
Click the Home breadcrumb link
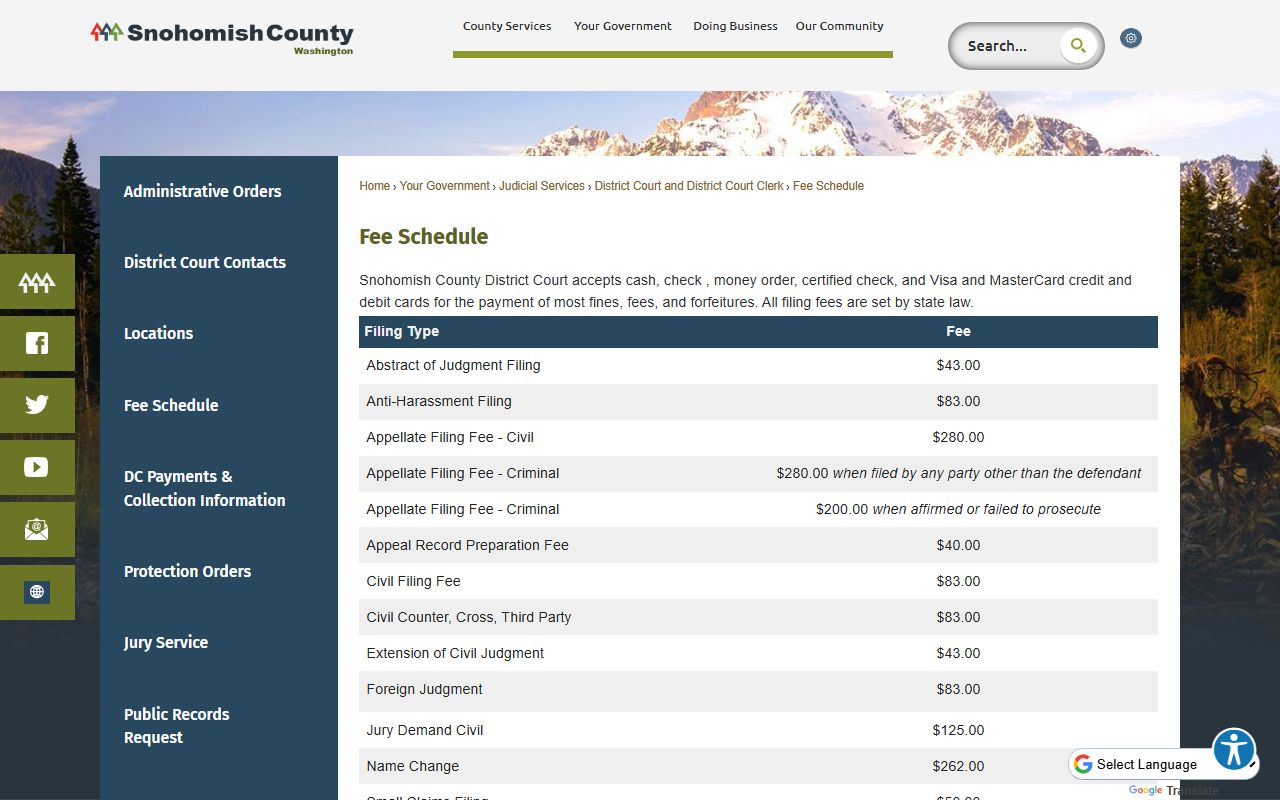point(375,186)
